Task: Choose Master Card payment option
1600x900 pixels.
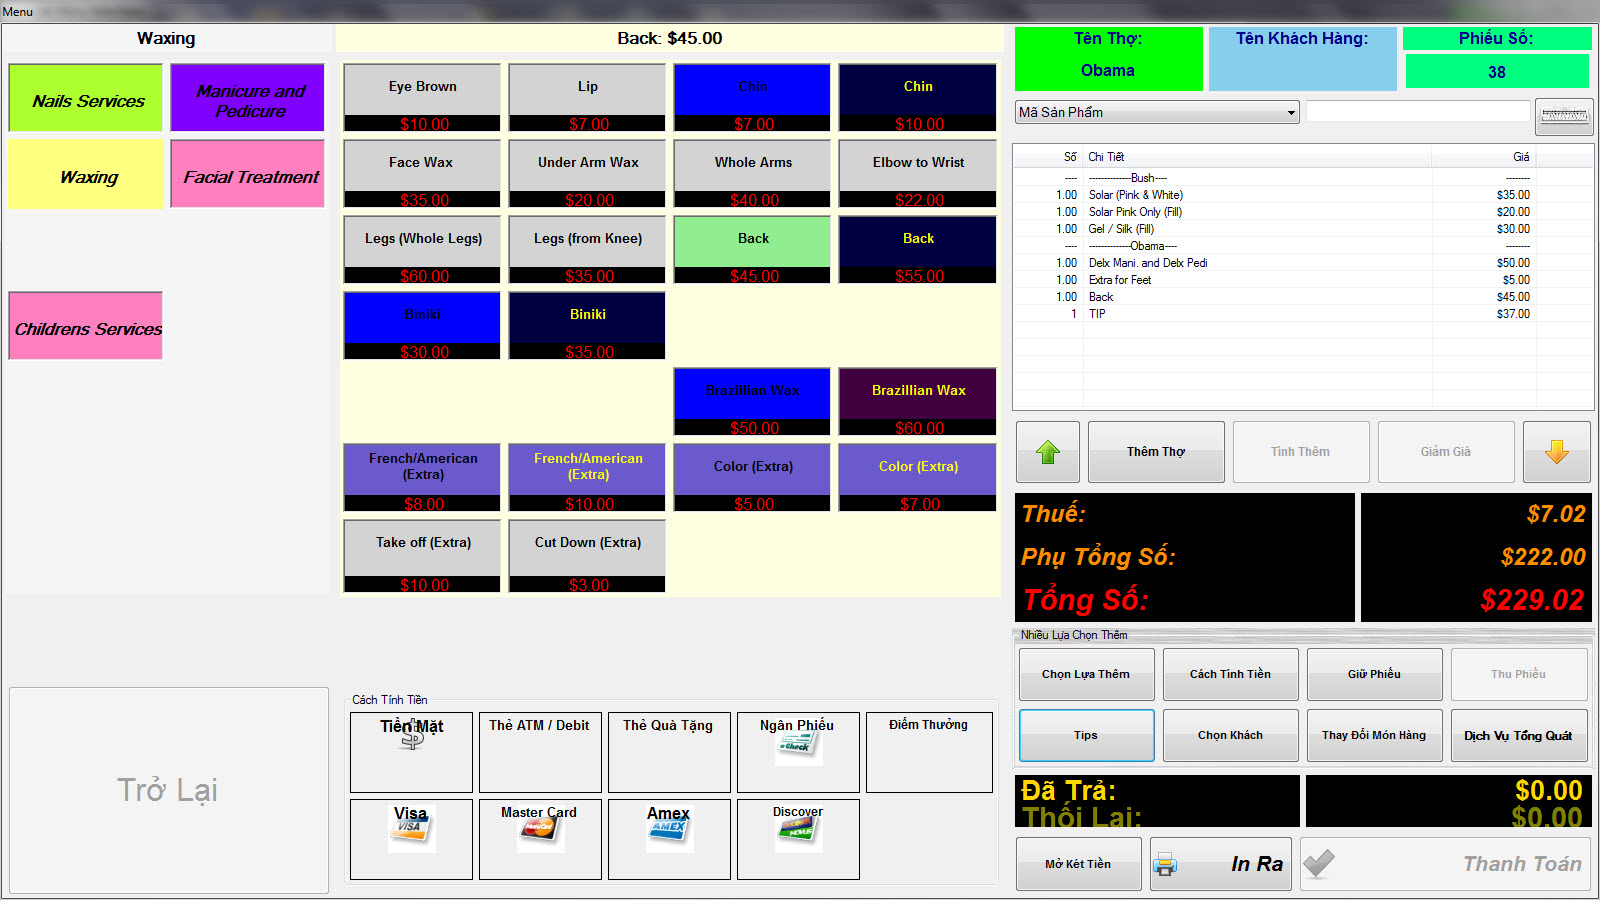Action: point(540,838)
